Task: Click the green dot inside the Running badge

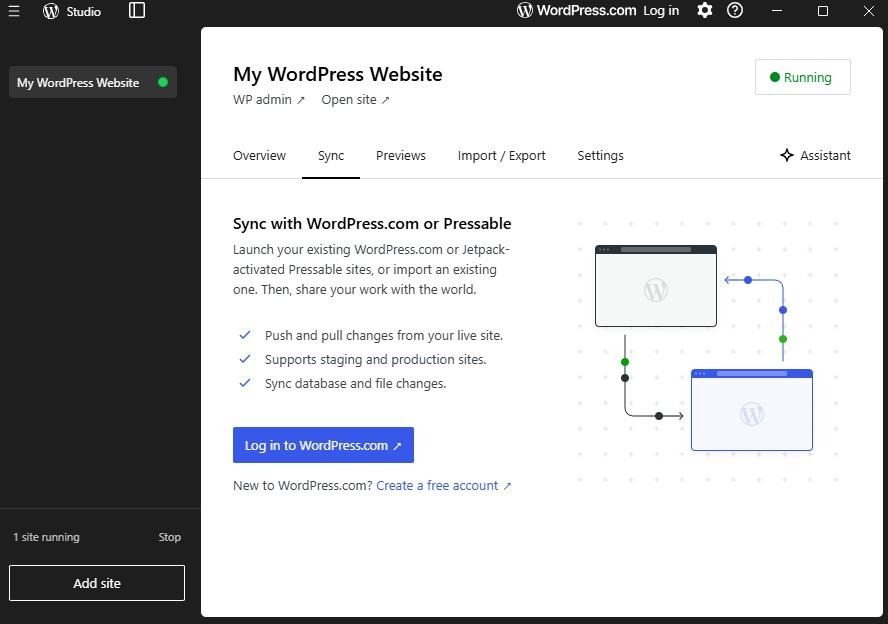Action: [x=773, y=76]
